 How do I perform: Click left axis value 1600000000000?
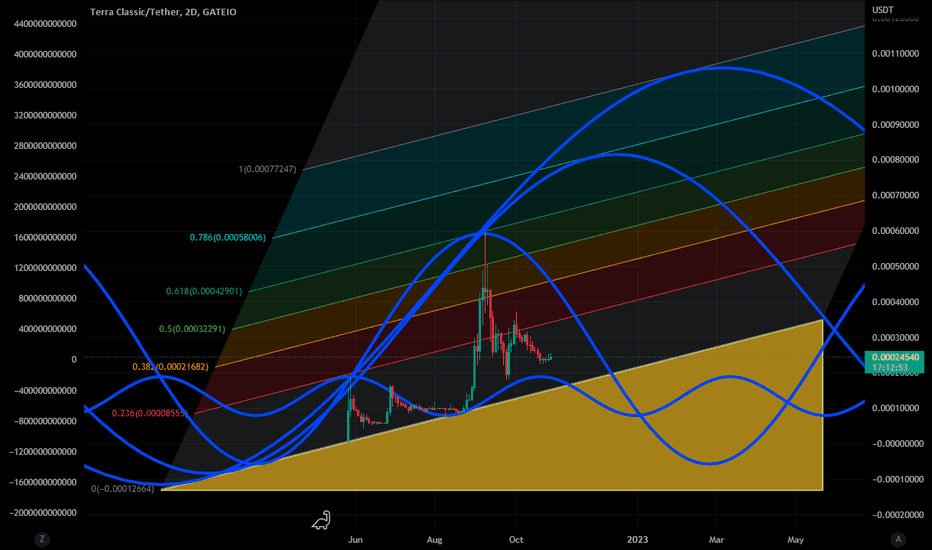45,237
